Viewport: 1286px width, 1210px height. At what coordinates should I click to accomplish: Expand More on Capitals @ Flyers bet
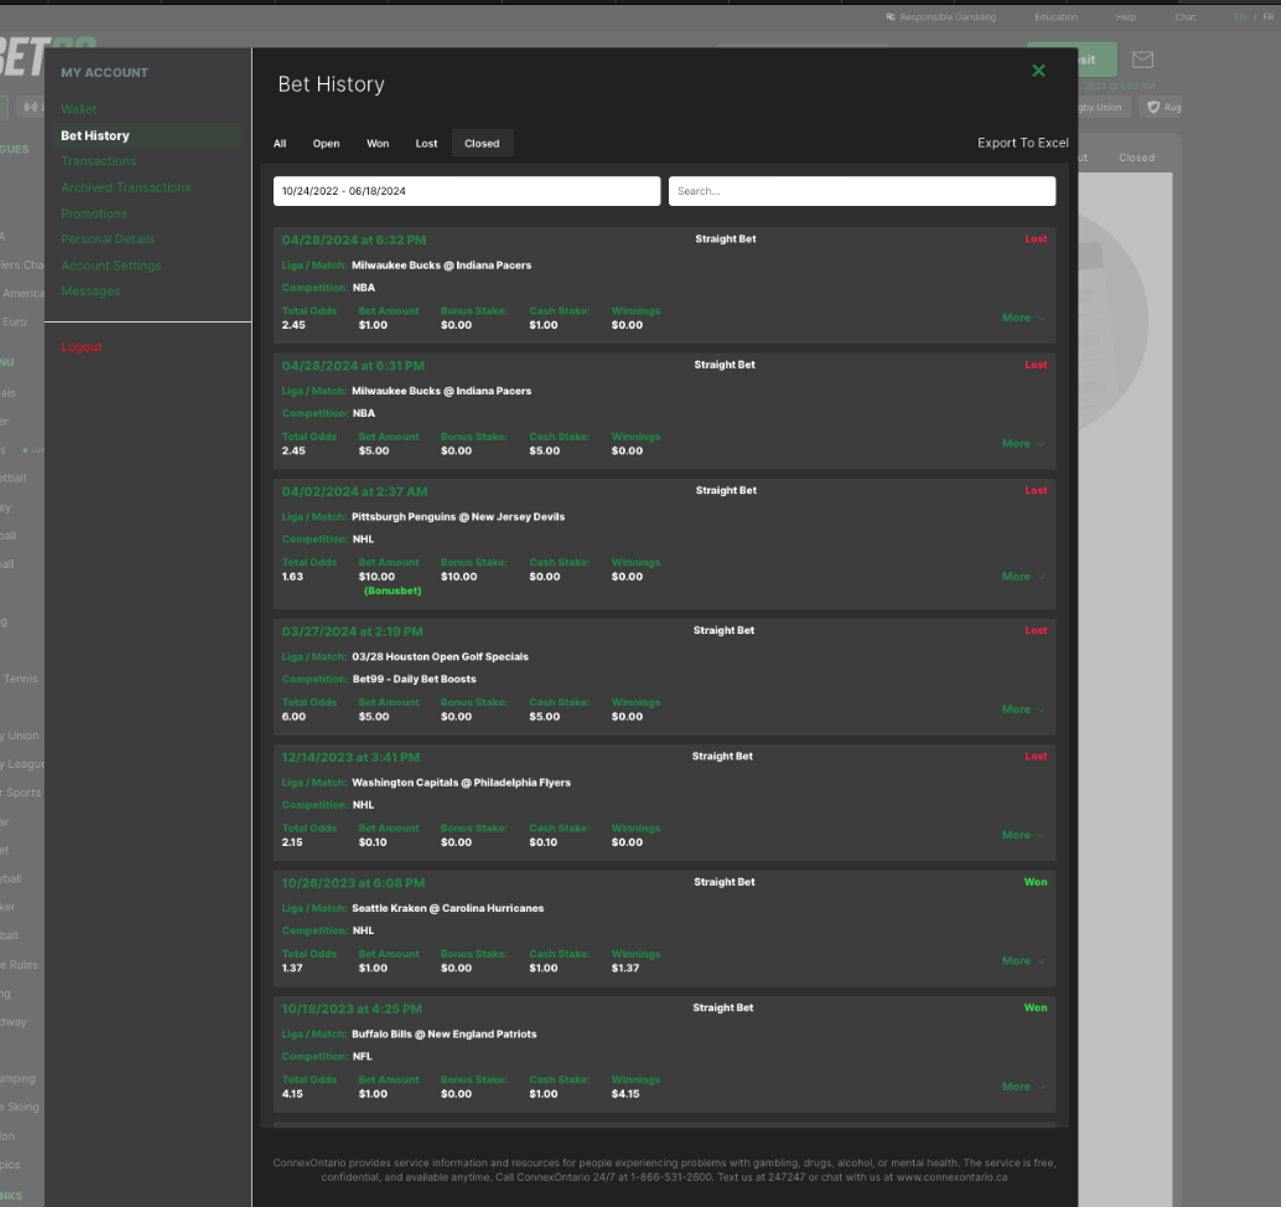1027,837
